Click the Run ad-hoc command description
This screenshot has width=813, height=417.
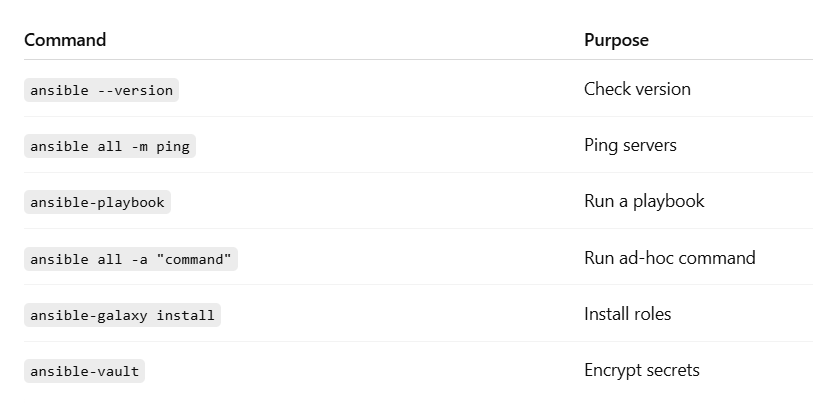pyautogui.click(x=669, y=258)
